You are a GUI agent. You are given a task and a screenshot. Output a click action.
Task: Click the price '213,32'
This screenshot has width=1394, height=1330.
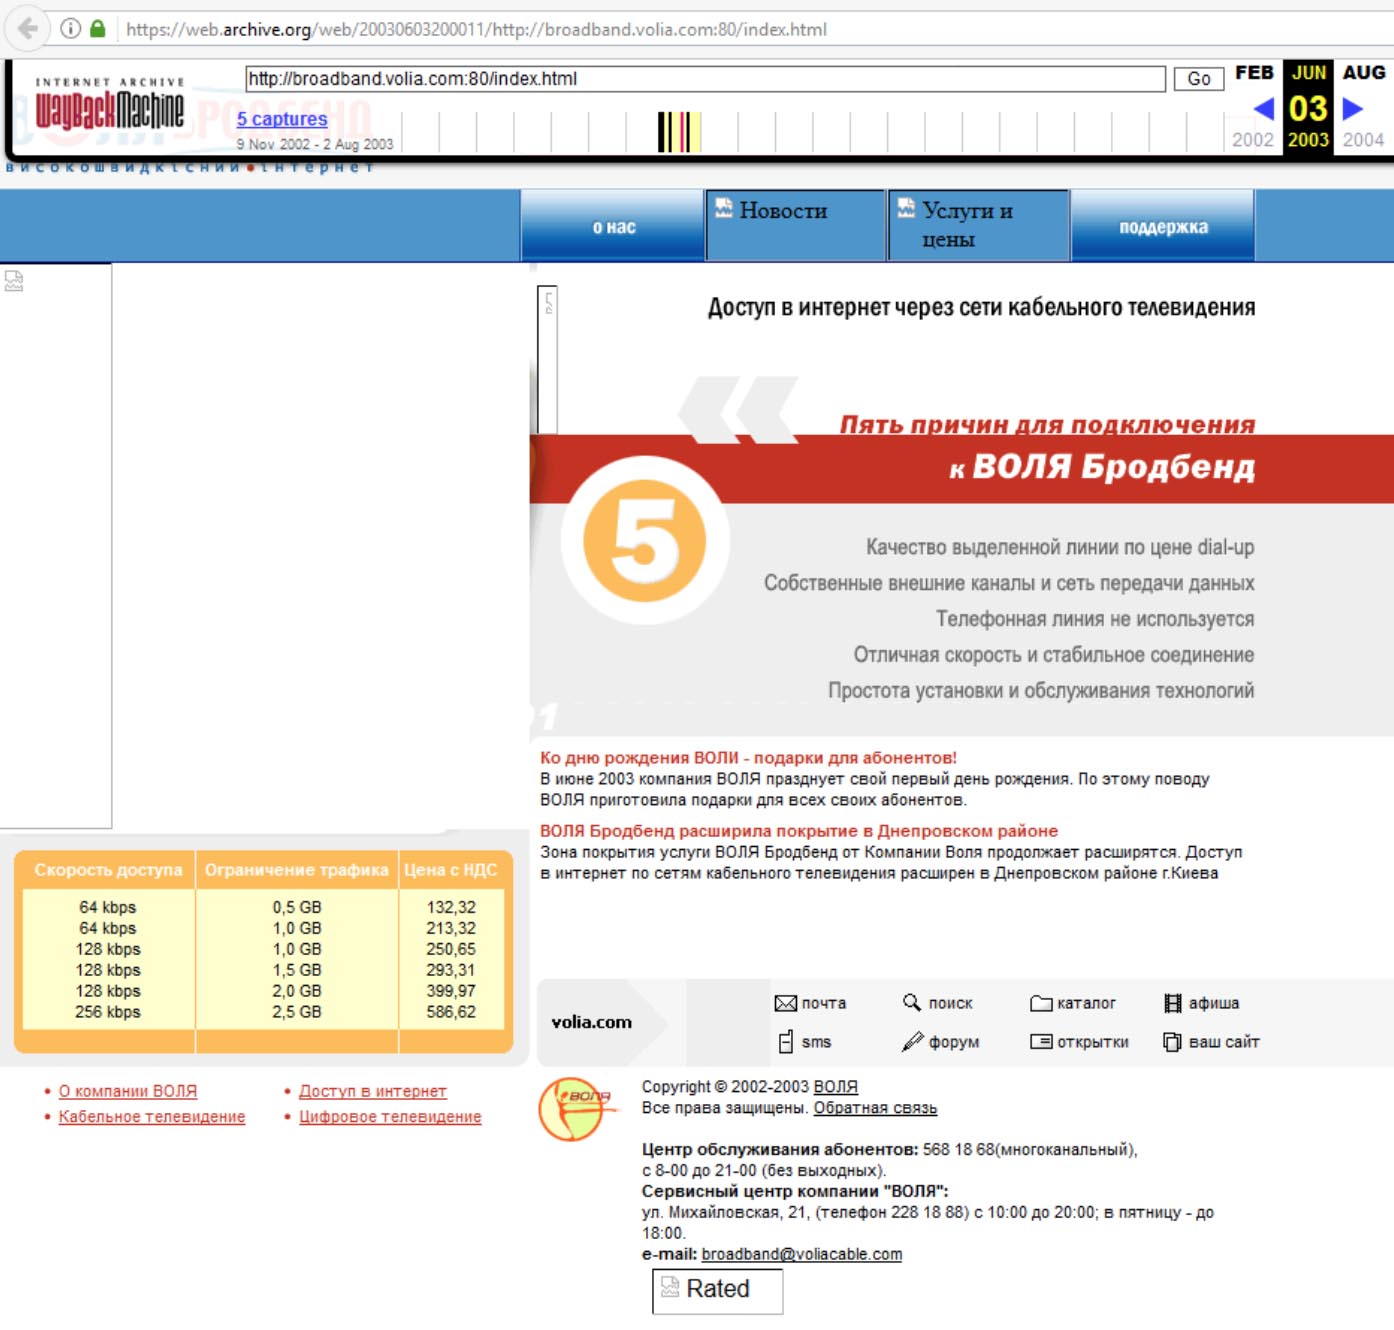451,928
